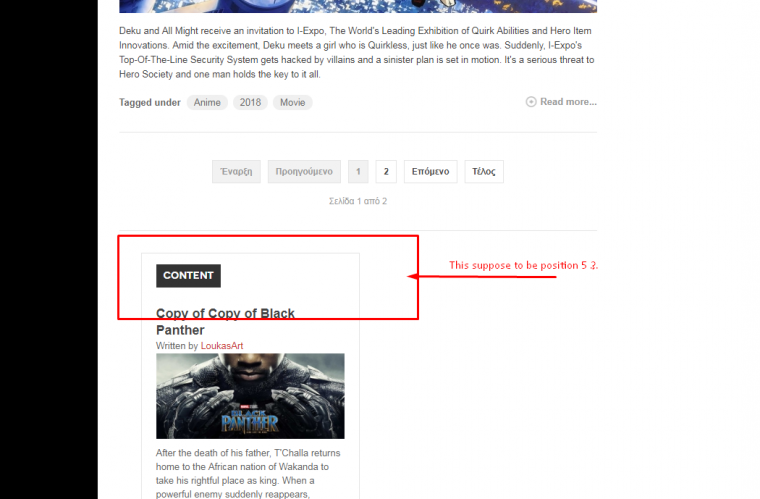This screenshot has width=760, height=499.
Task: Open the 2018 tag
Action: (250, 103)
